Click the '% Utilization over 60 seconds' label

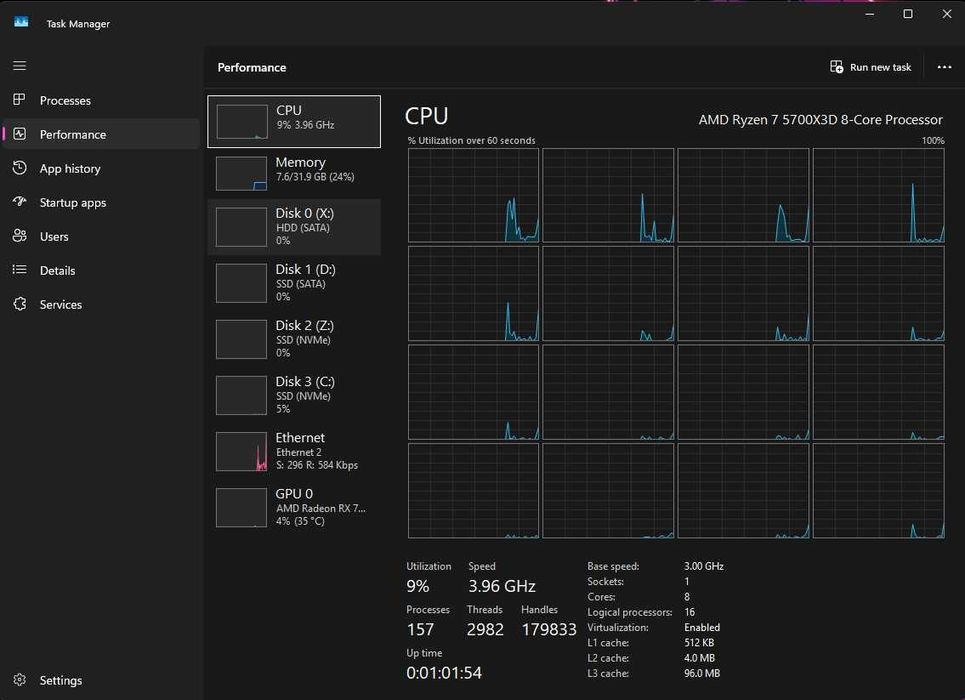pyautogui.click(x=471, y=140)
